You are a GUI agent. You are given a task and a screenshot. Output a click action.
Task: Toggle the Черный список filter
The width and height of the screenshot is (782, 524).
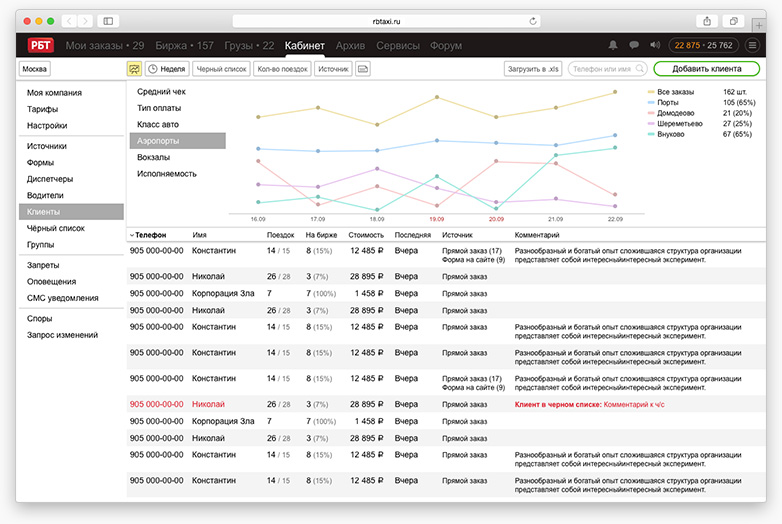[221, 69]
